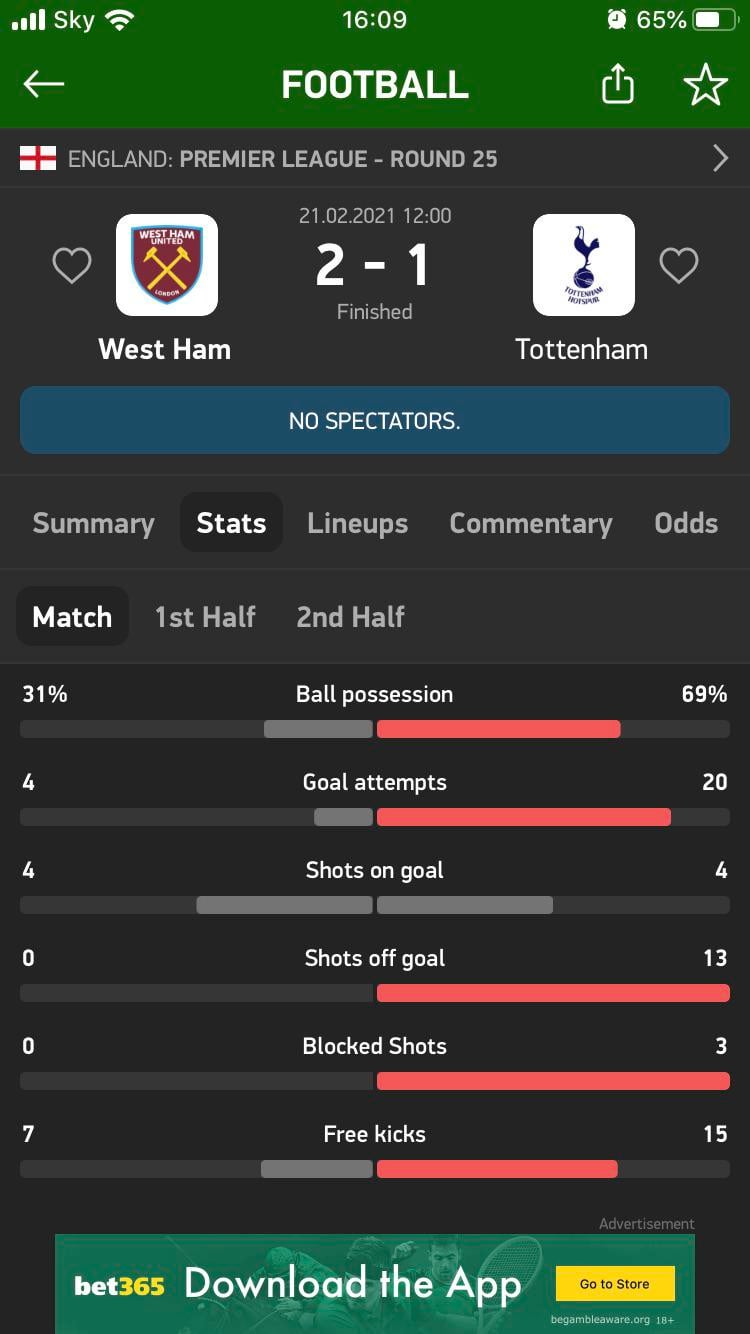750x1334 pixels.
Task: Open the share sheet for this match
Action: (617, 84)
